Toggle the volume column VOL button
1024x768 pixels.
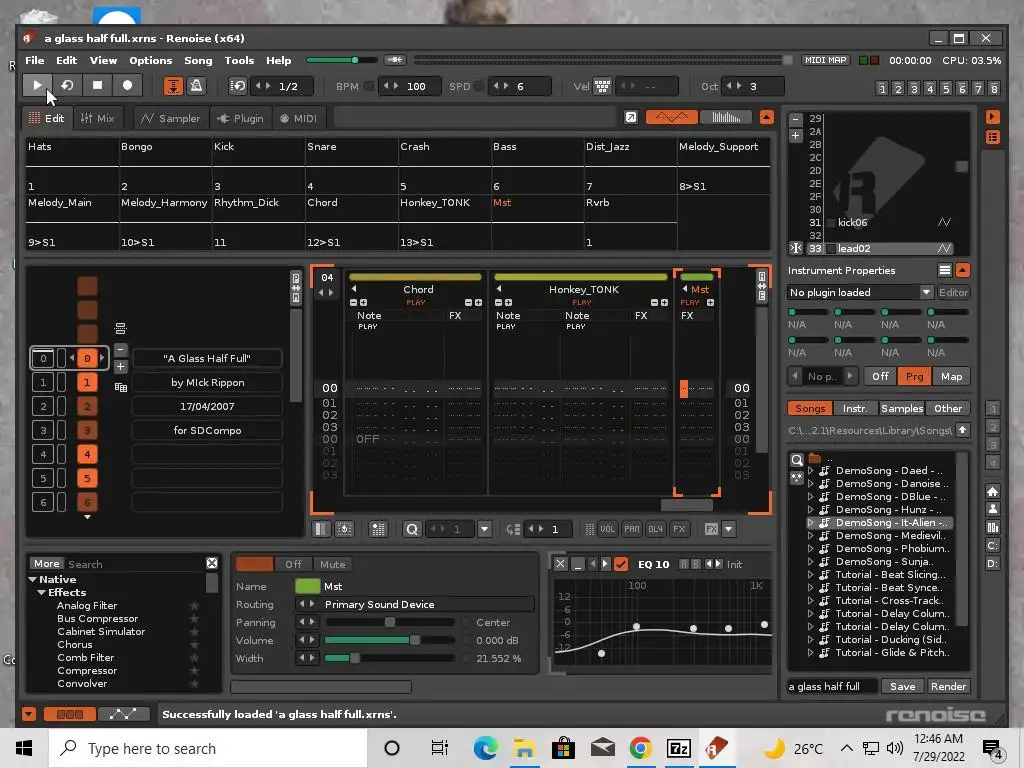click(x=607, y=529)
